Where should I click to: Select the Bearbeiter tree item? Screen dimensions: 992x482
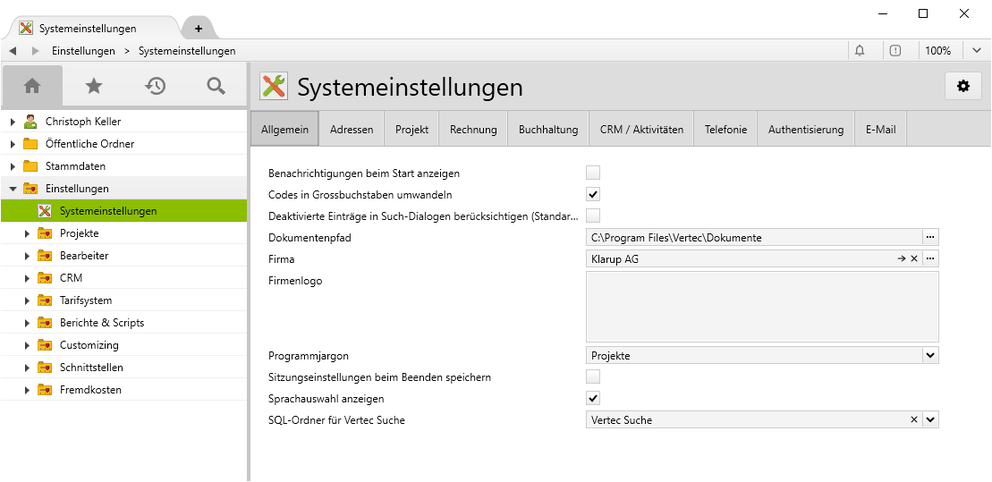(84, 256)
